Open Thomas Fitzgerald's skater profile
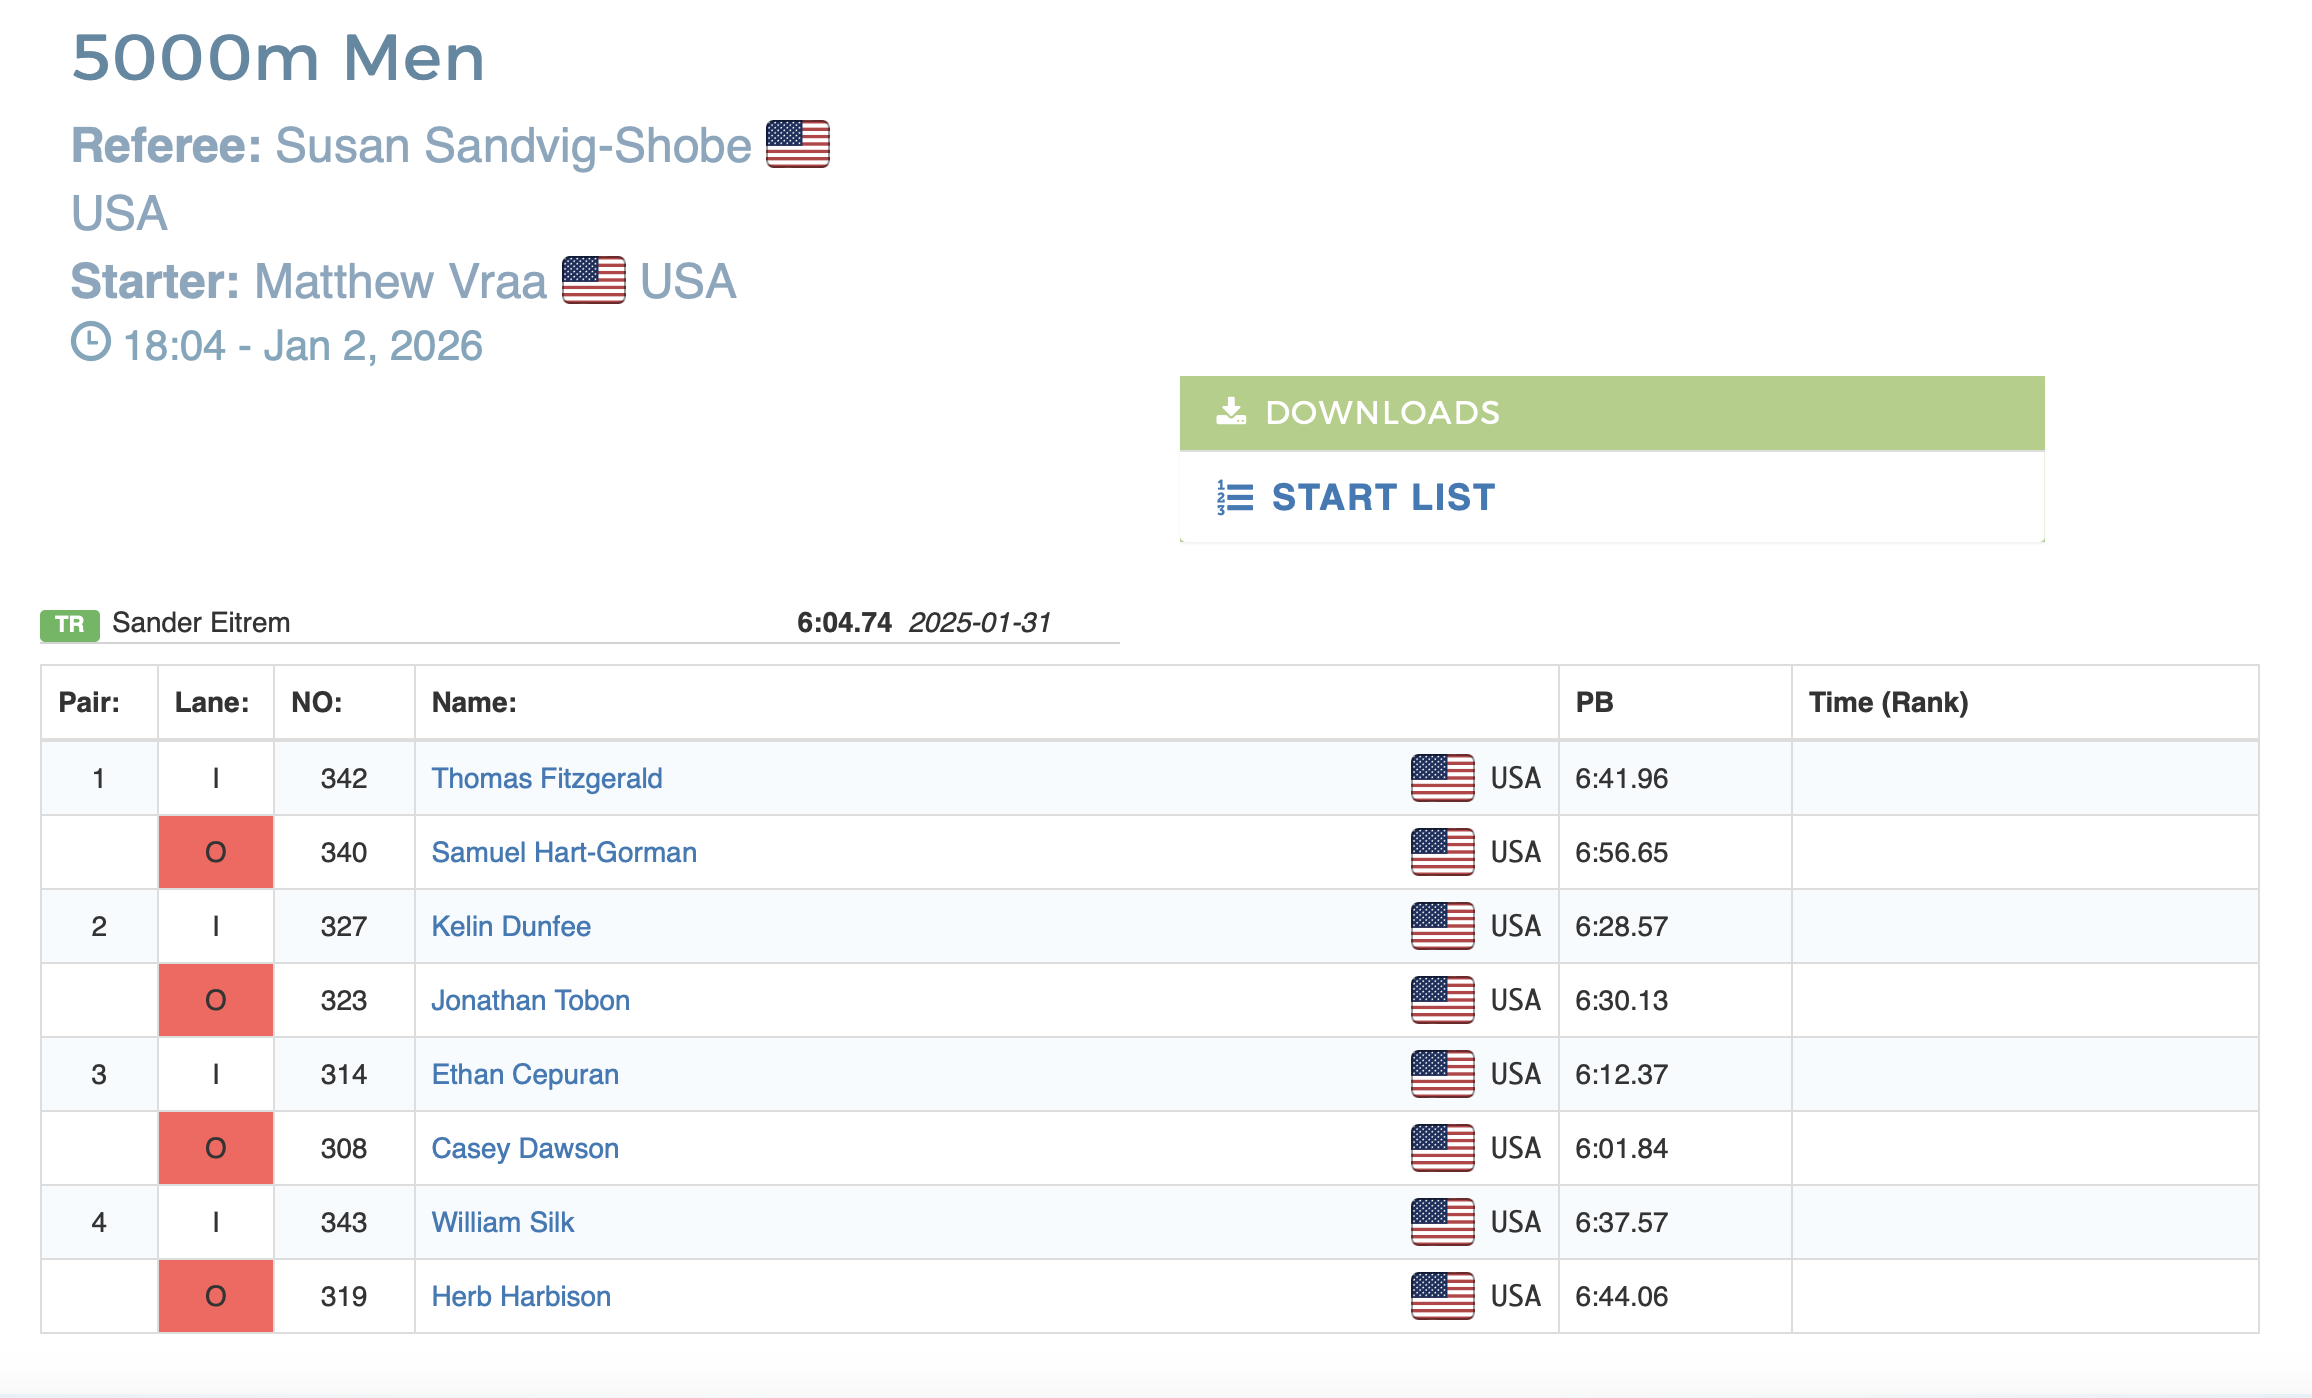The height and width of the screenshot is (1398, 2312). pyautogui.click(x=546, y=778)
